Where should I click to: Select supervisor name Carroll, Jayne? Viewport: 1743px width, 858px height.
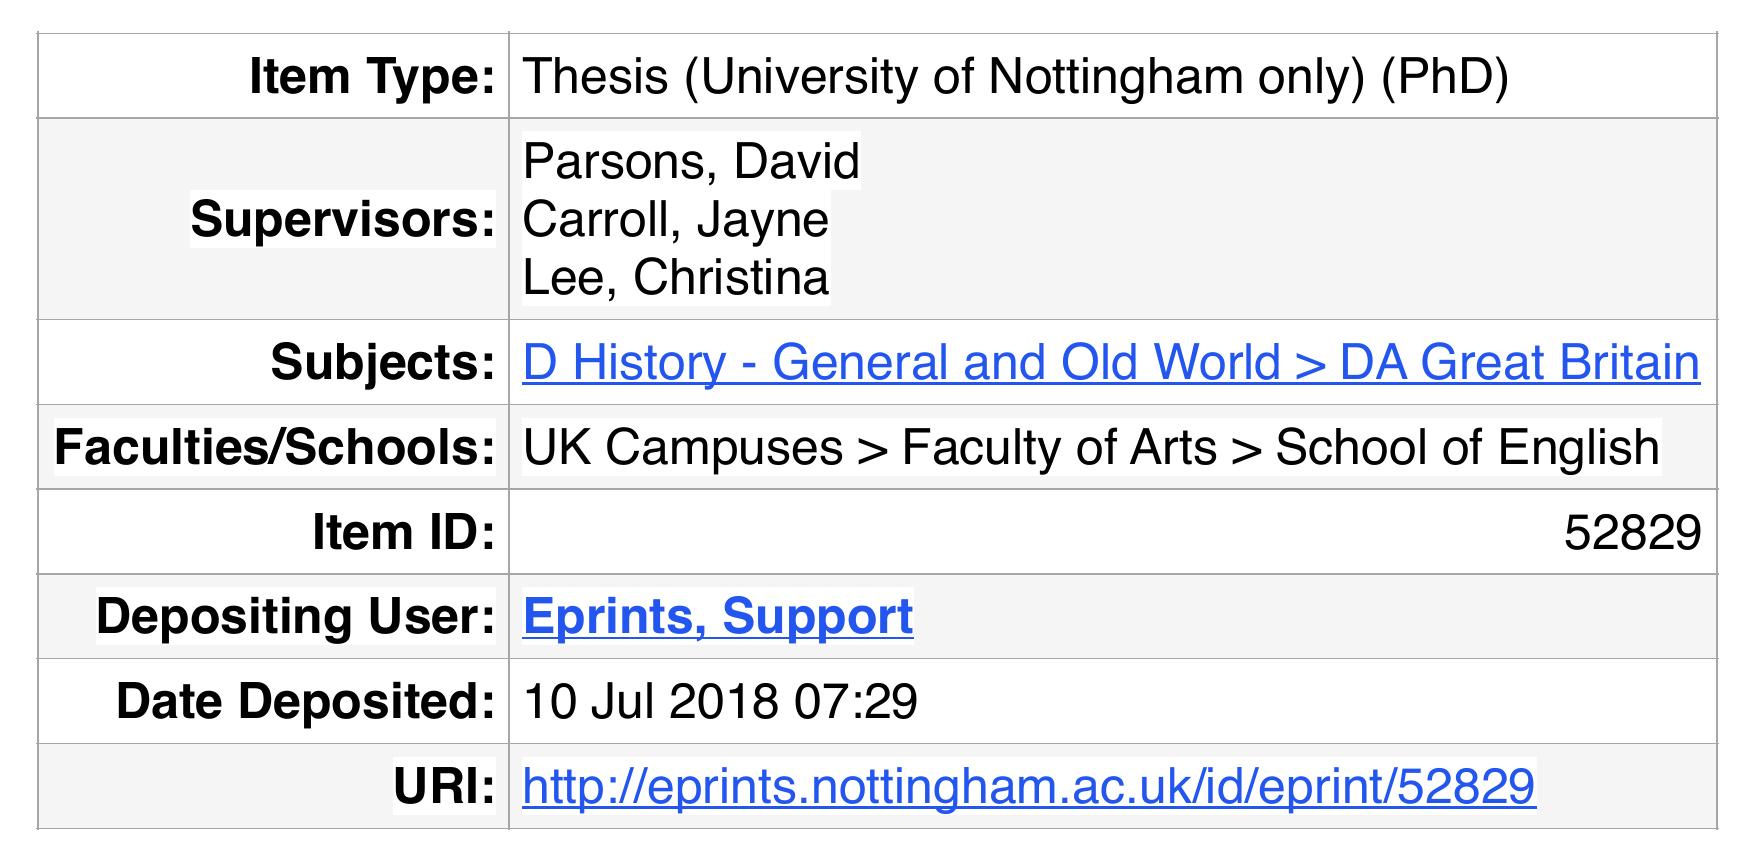[675, 219]
